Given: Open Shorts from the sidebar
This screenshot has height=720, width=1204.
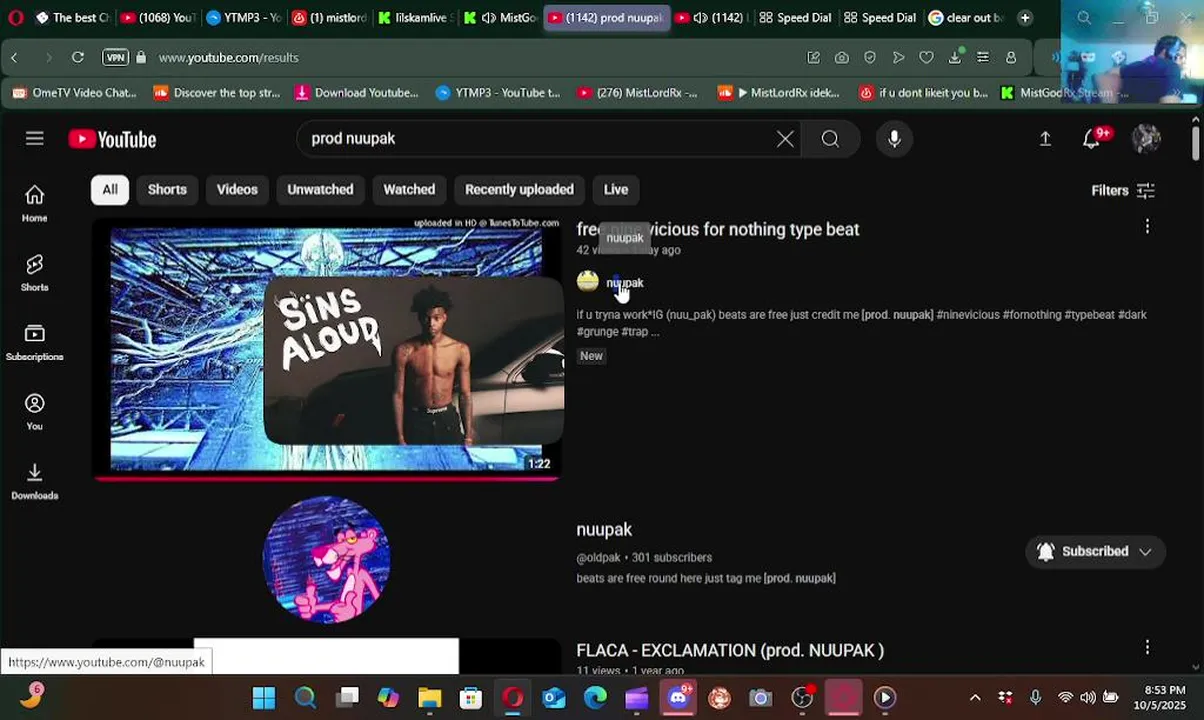Looking at the screenshot, I should (x=35, y=272).
